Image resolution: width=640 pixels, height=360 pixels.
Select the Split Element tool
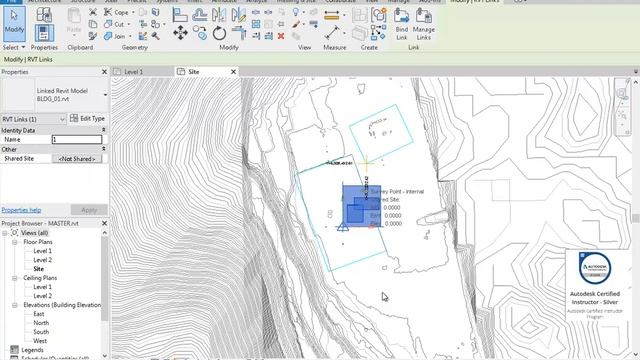256,12
